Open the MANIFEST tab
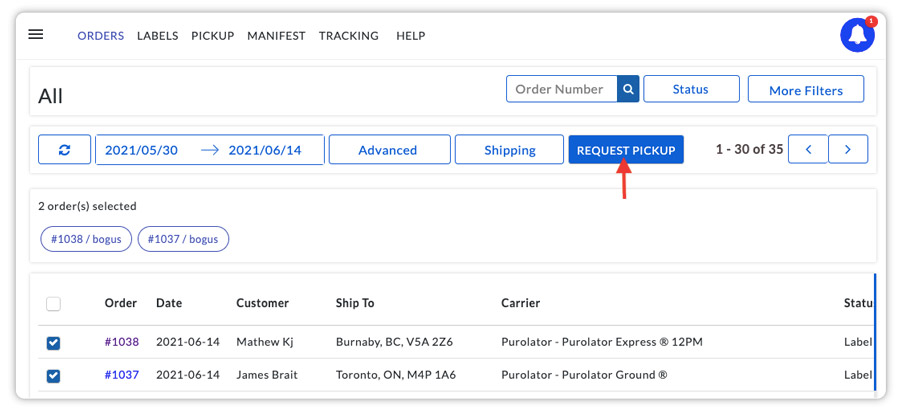Image resolution: width=900 pixels, height=412 pixels. [x=276, y=36]
